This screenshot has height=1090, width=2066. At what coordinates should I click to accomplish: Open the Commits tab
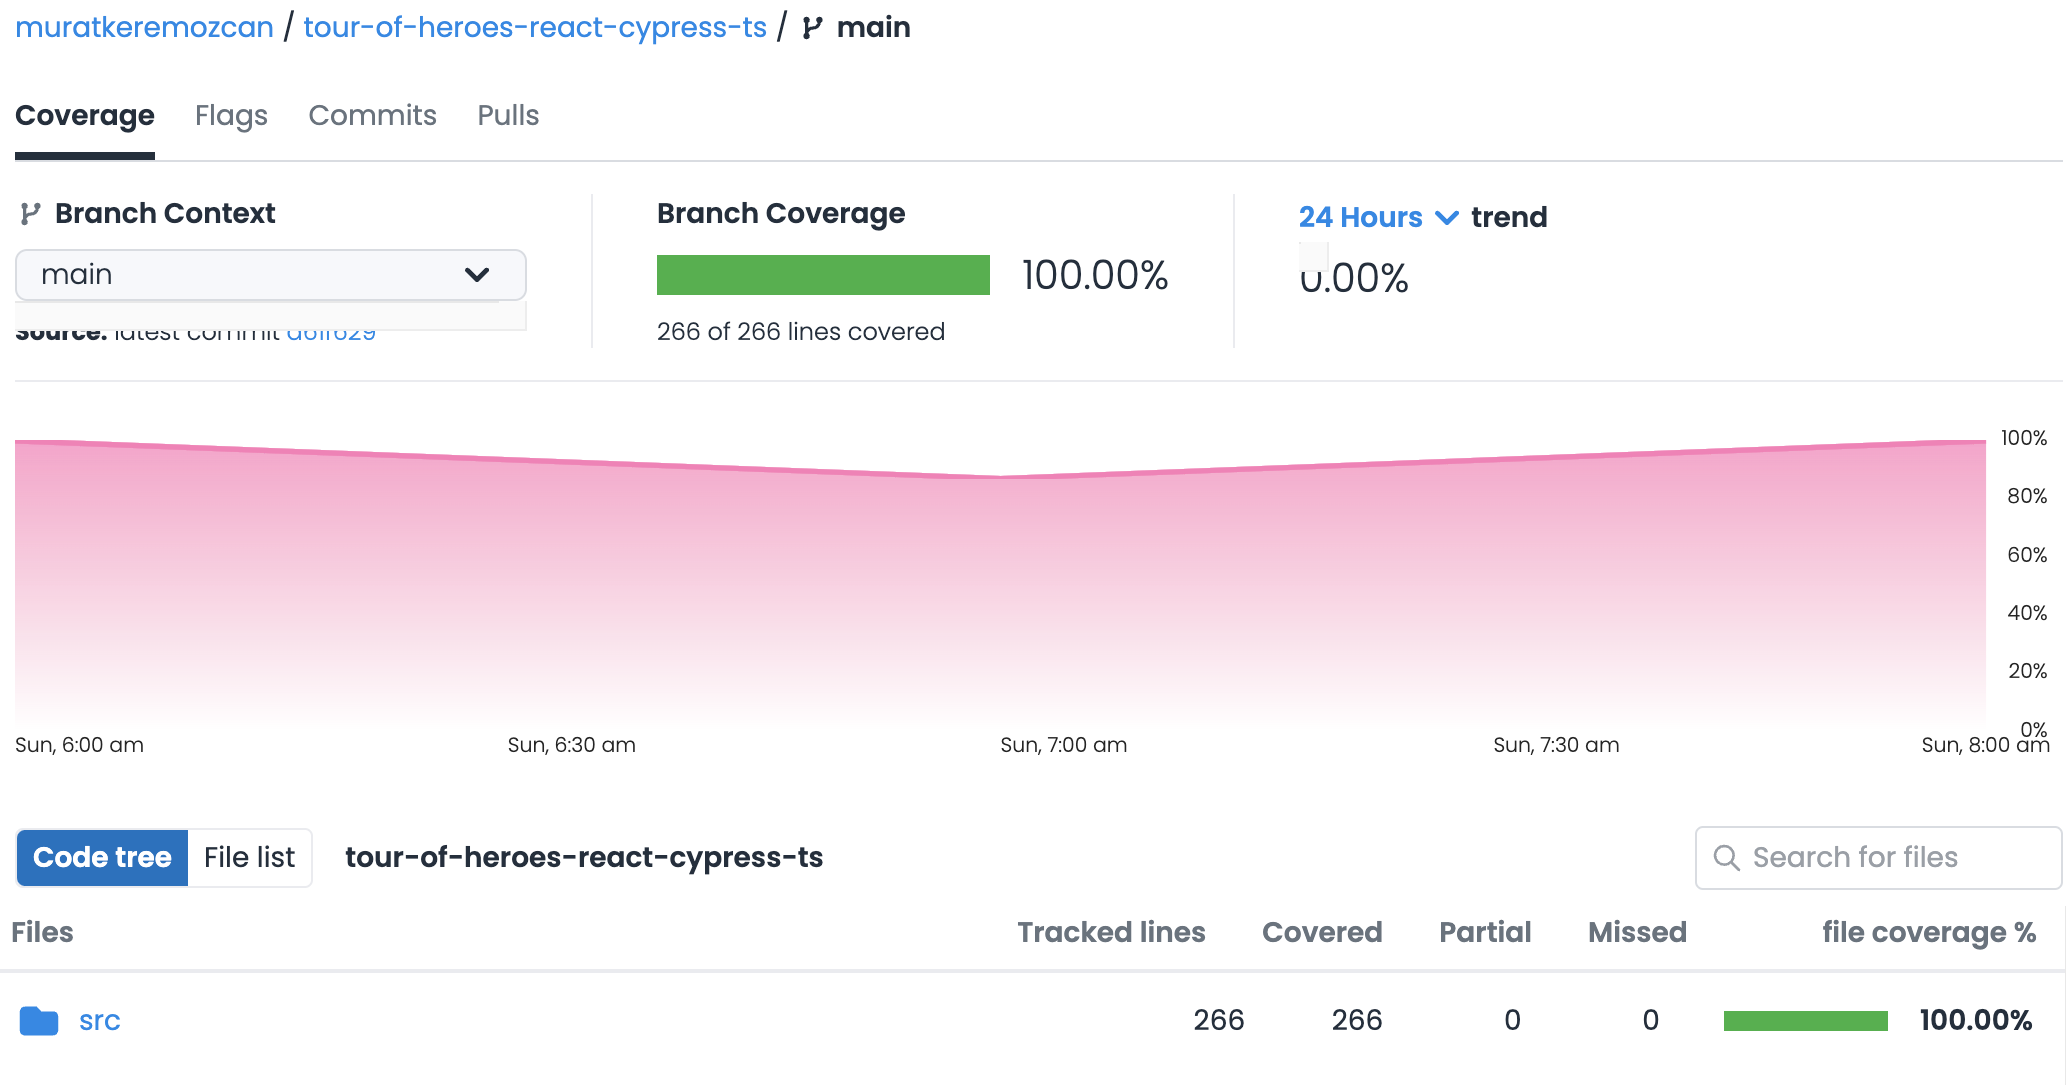pyautogui.click(x=372, y=116)
